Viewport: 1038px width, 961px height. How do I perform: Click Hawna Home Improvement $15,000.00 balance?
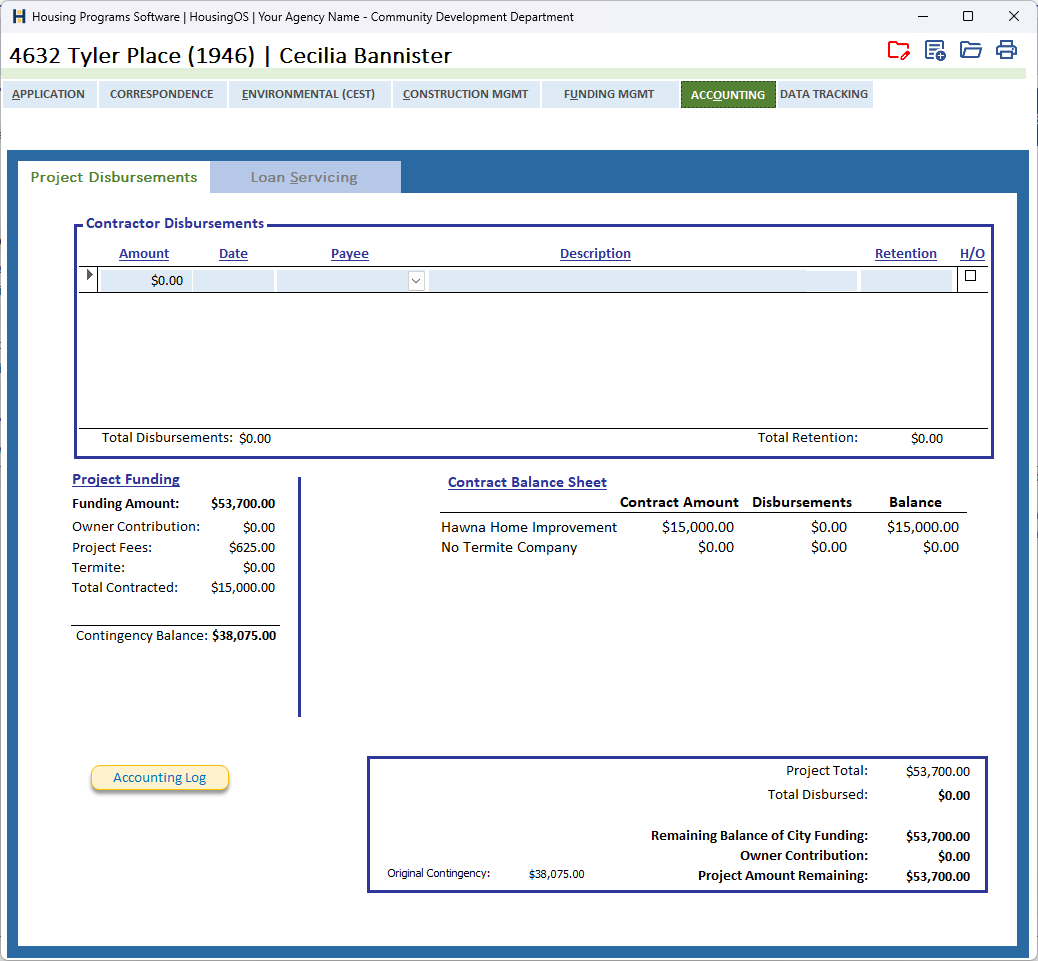(923, 527)
